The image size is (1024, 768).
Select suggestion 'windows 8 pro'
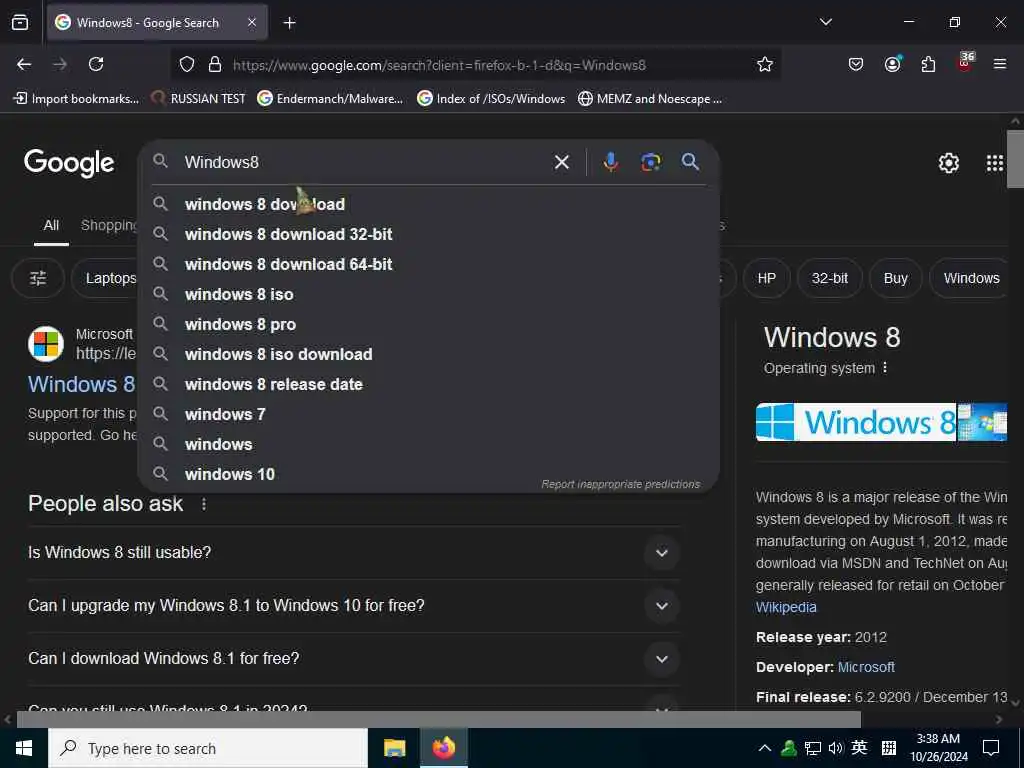click(428, 324)
